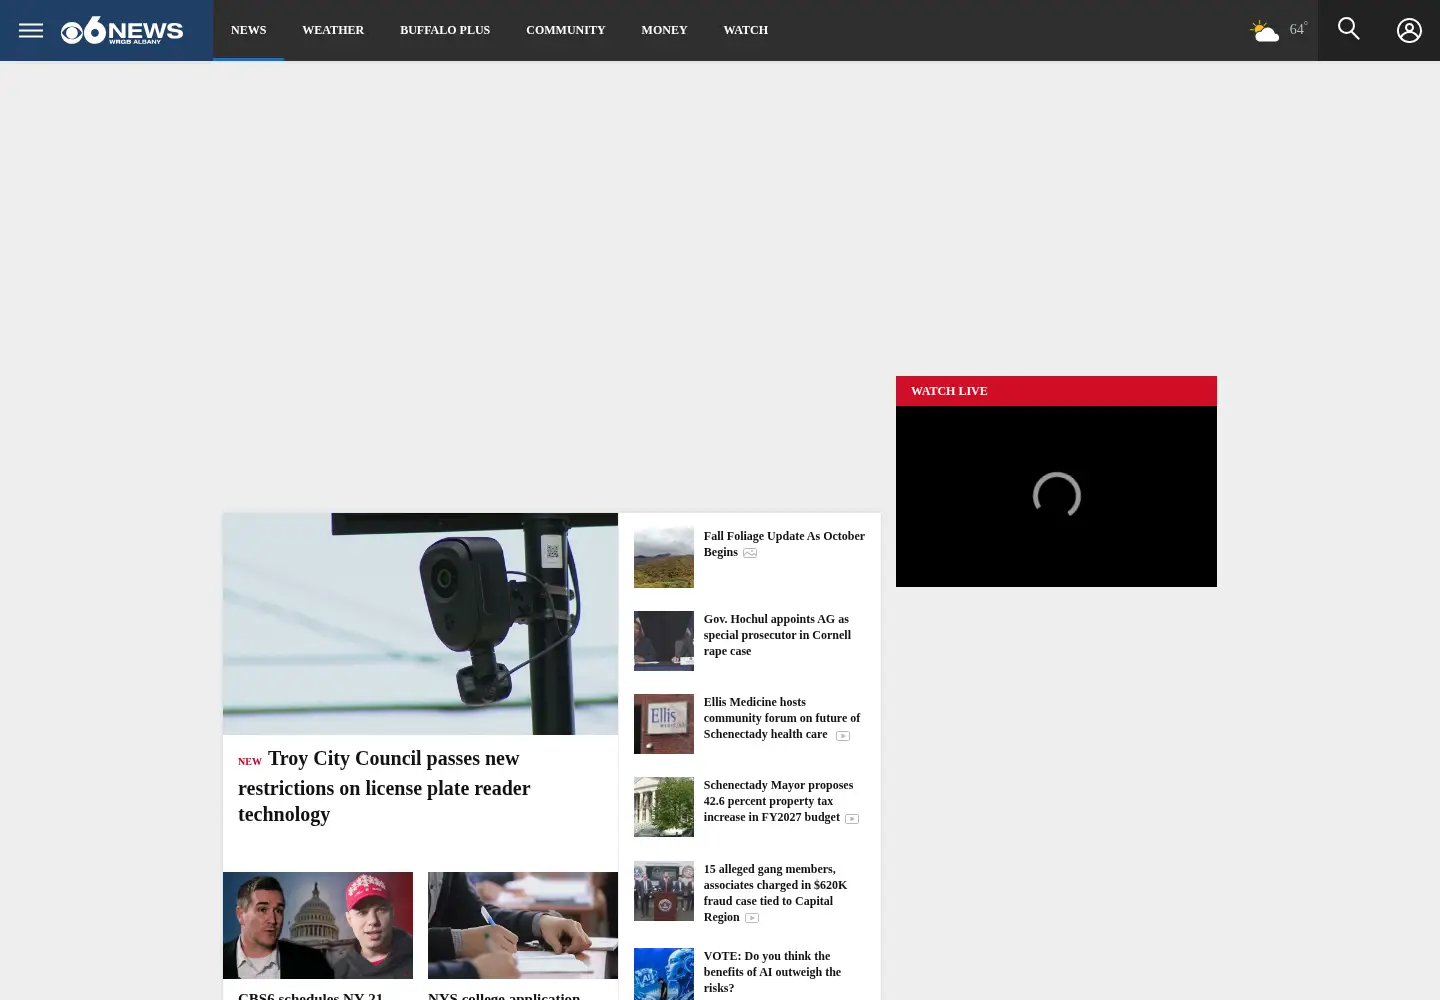Image resolution: width=1440 pixels, height=1000 pixels.
Task: Open the Watch menu item
Action: point(746,30)
